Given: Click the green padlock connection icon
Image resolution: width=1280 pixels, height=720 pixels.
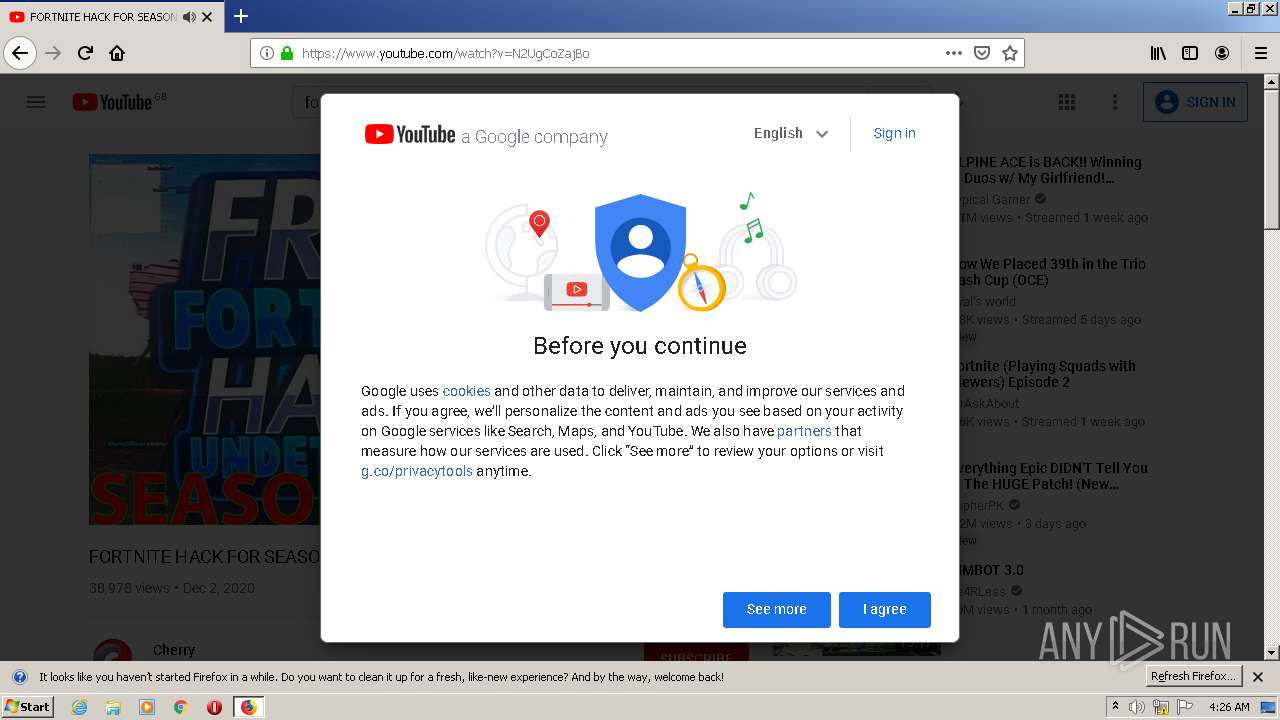Looking at the screenshot, I should [287, 53].
